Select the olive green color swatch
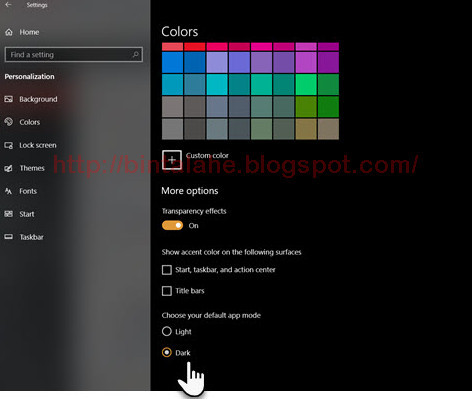 [x=306, y=107]
